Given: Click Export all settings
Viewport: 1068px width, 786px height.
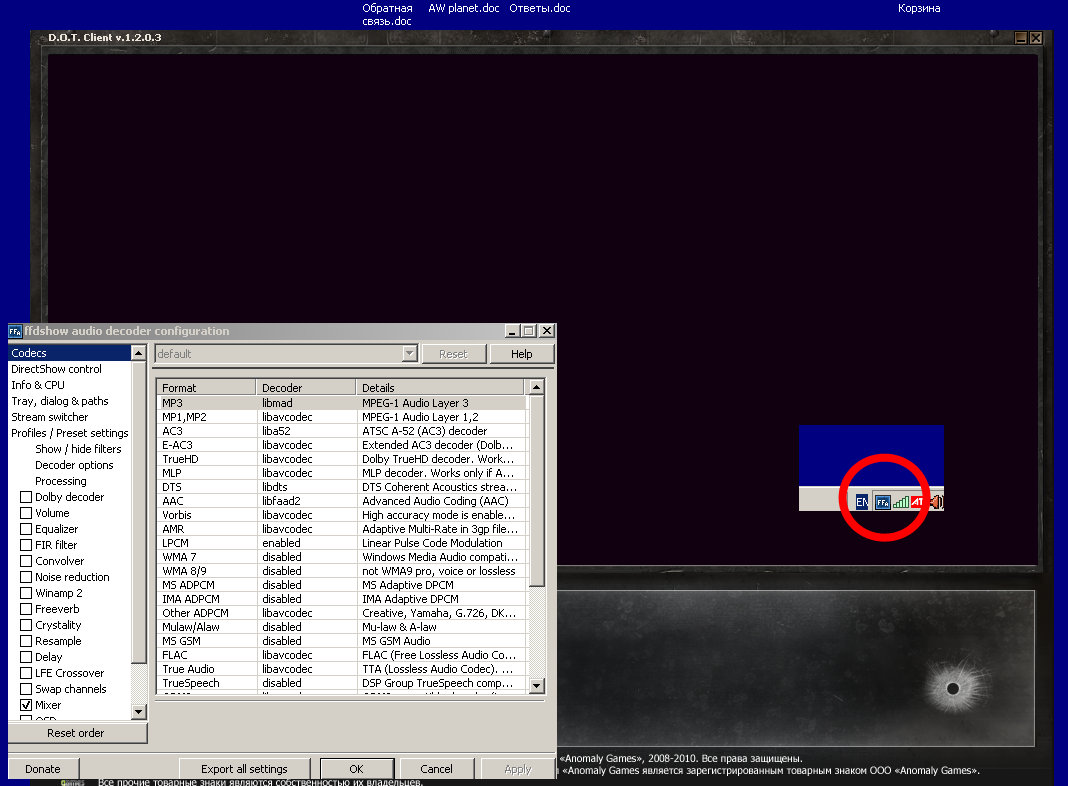Looking at the screenshot, I should coord(245,769).
